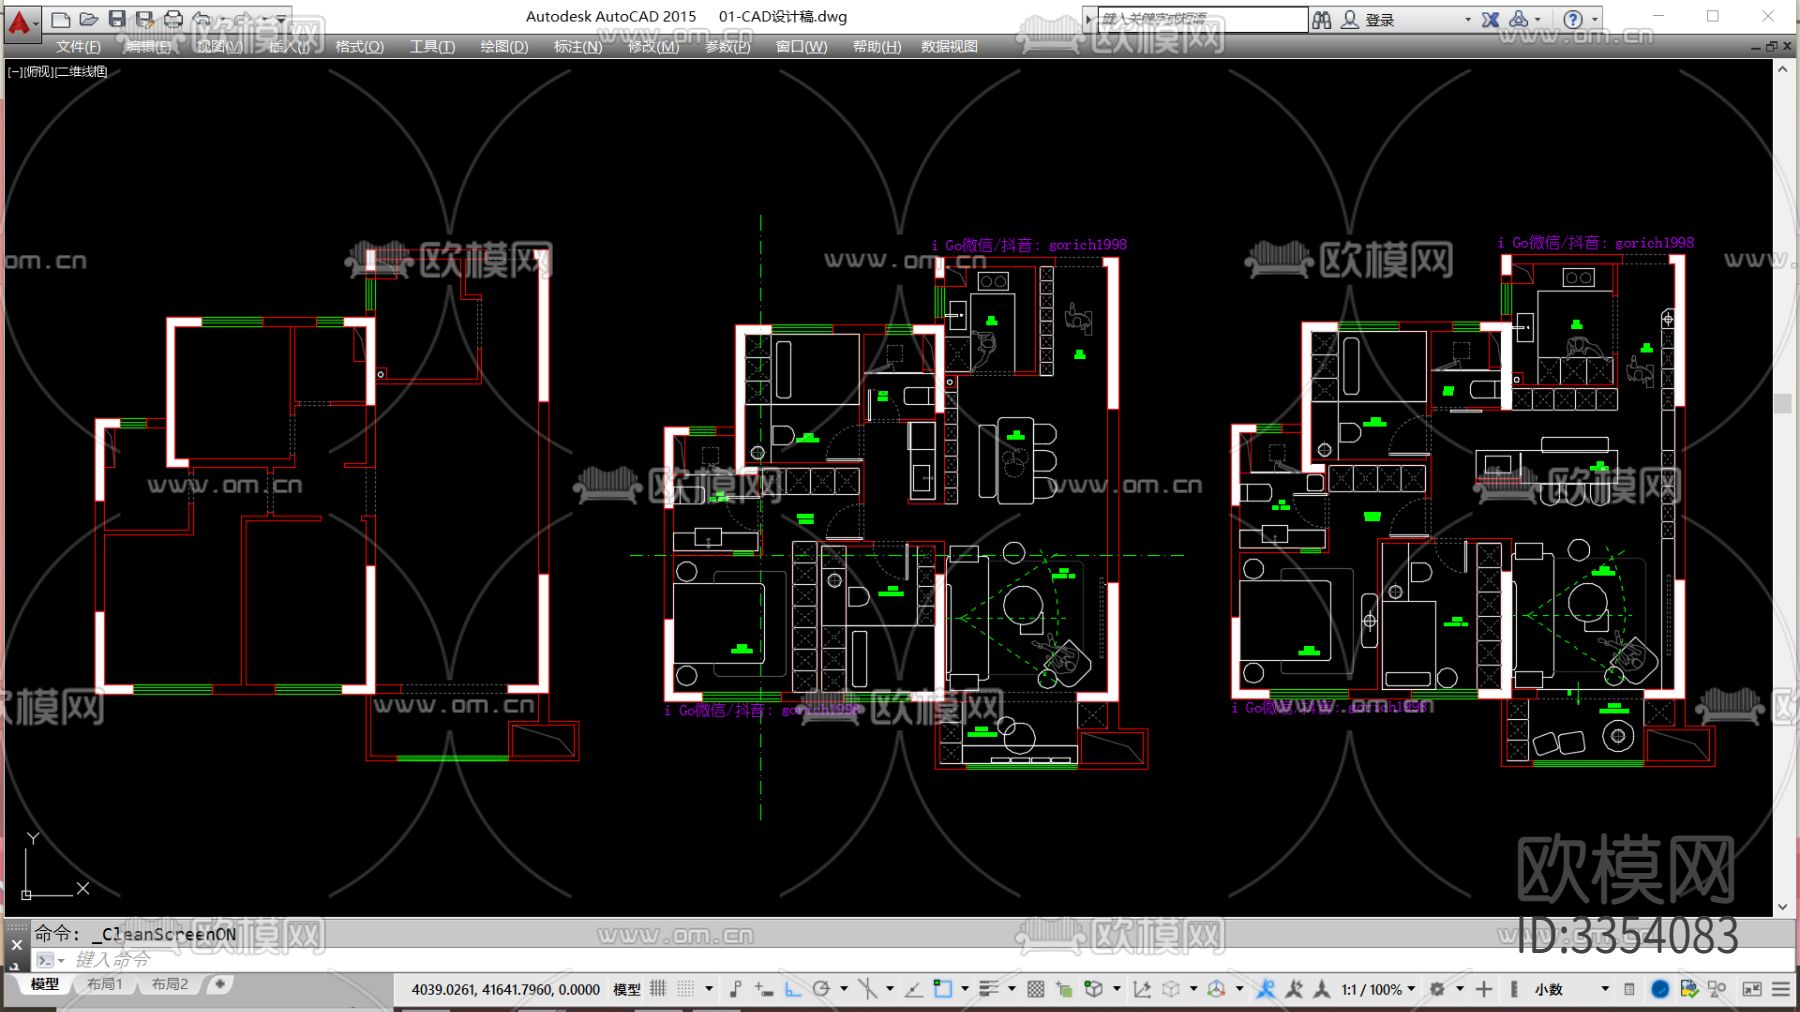This screenshot has width=1800, height=1012.
Task: Toggle lineweight display in status bar
Action: pyautogui.click(x=988, y=989)
